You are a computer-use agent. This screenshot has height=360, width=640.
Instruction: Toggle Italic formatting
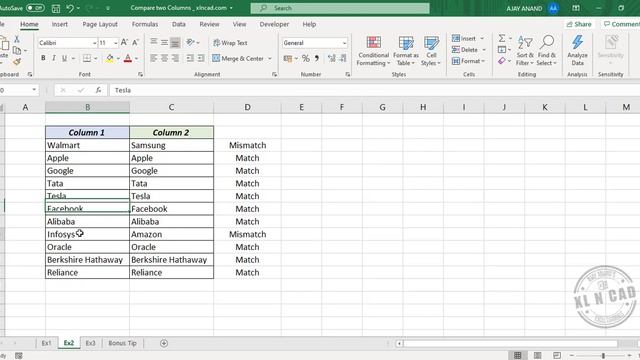(53, 58)
